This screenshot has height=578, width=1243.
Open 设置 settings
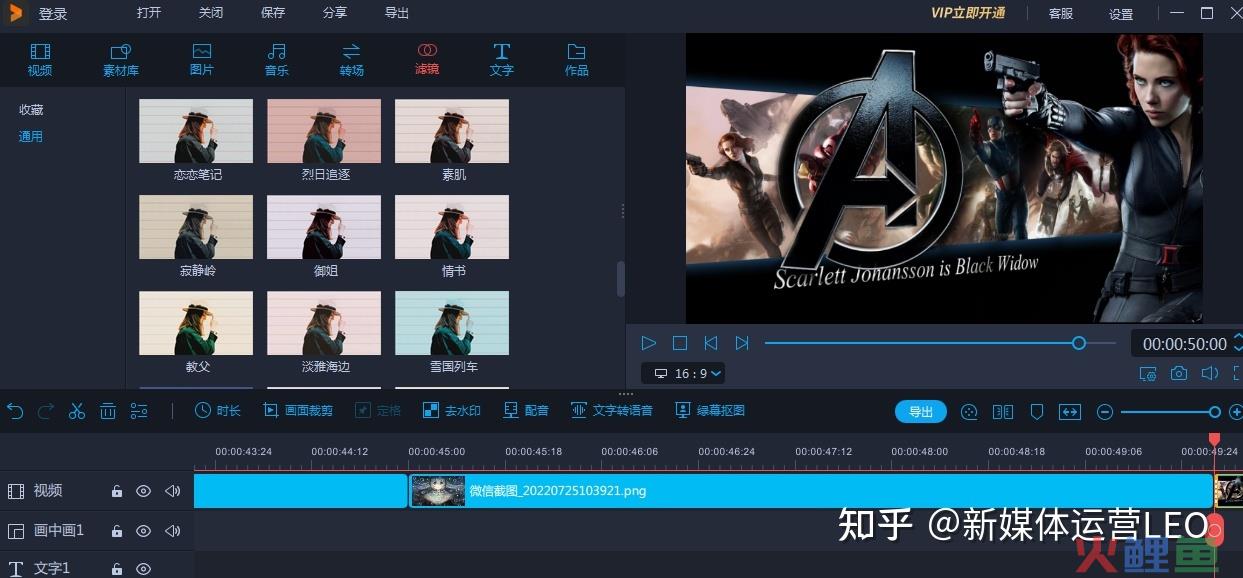coord(1121,14)
